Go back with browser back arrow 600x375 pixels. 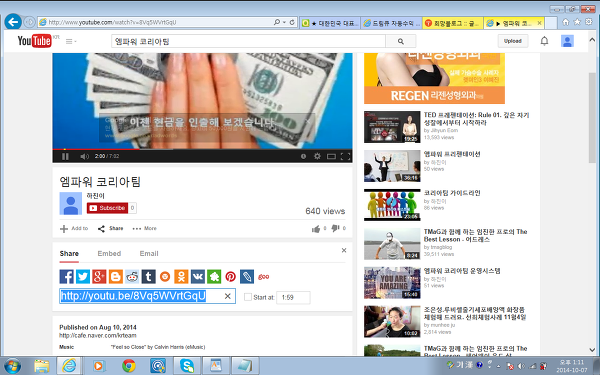(x=13, y=22)
